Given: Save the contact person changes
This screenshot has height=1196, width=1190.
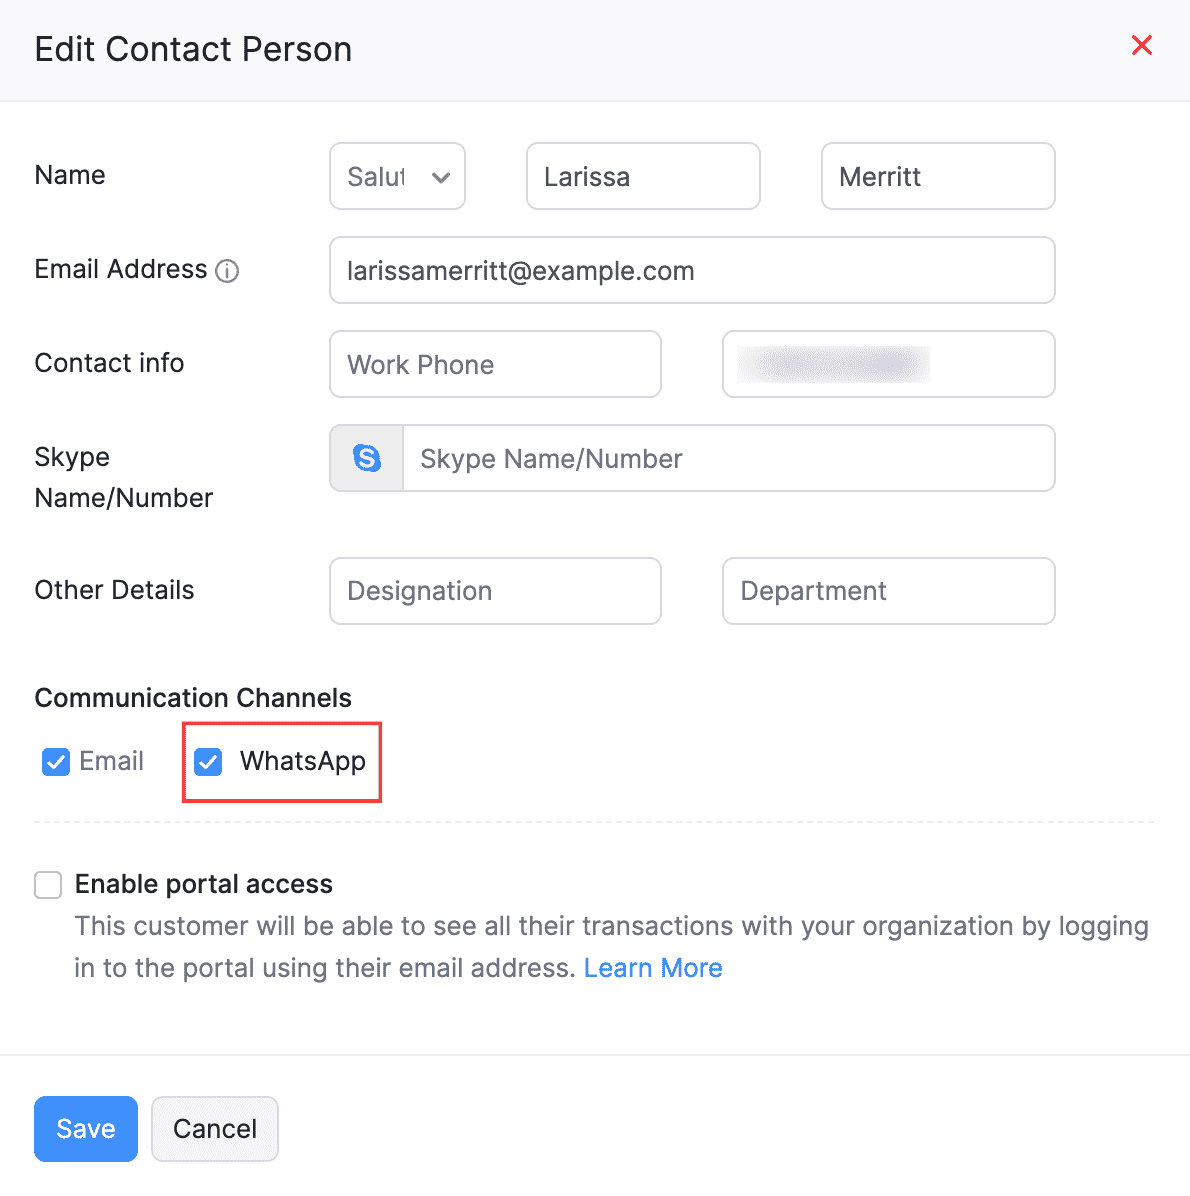Looking at the screenshot, I should pyautogui.click(x=85, y=1128).
